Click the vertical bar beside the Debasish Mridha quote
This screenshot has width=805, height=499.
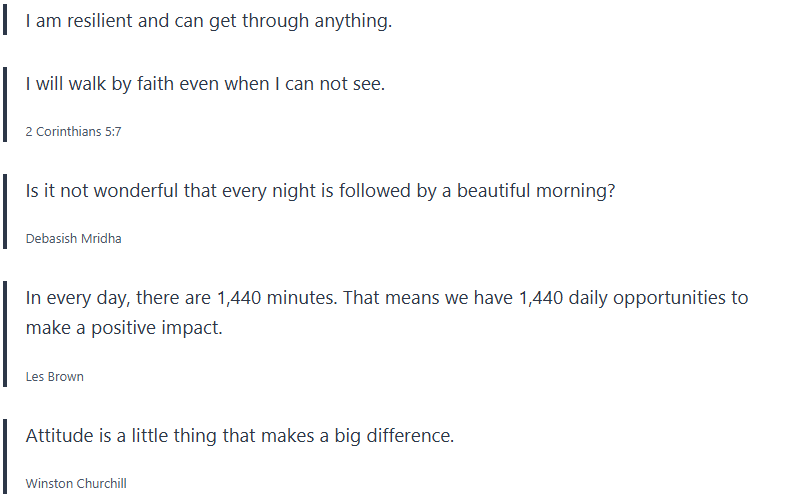point(6,213)
